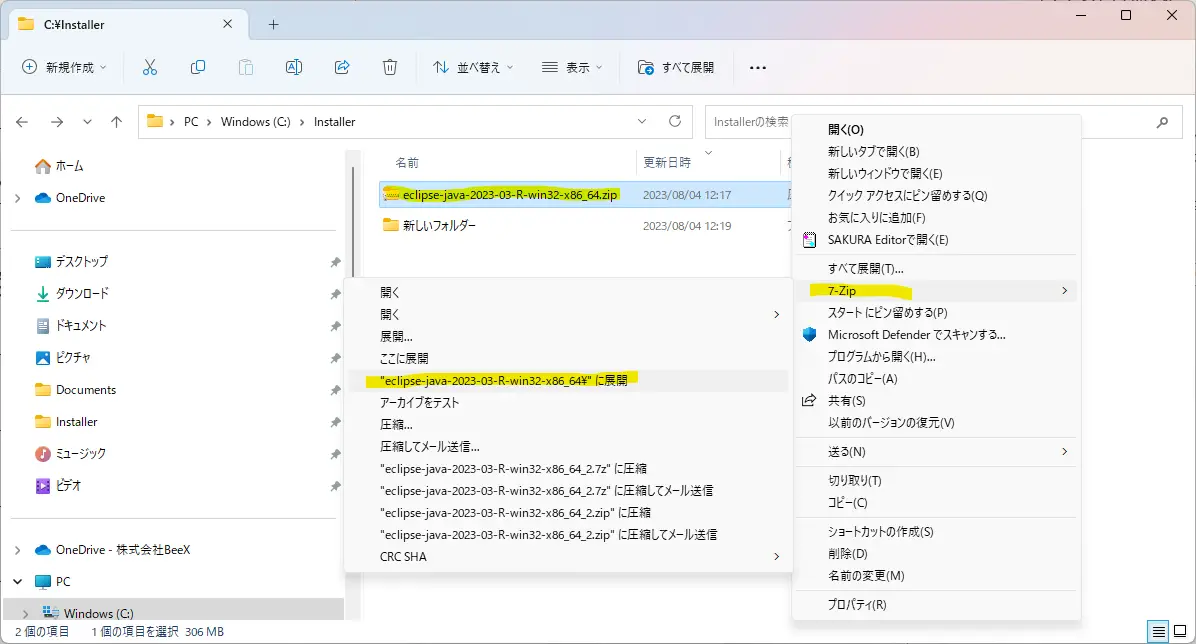Open 送る(N) submenu

pyautogui.click(x=937, y=452)
